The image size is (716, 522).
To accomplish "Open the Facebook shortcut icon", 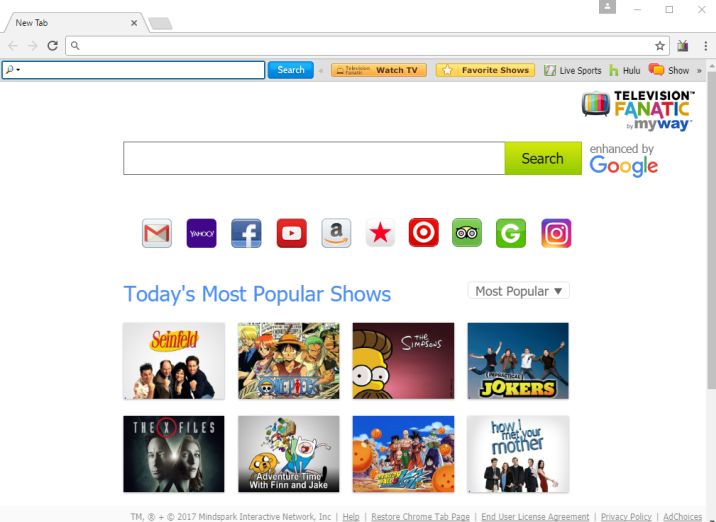I will [x=246, y=233].
